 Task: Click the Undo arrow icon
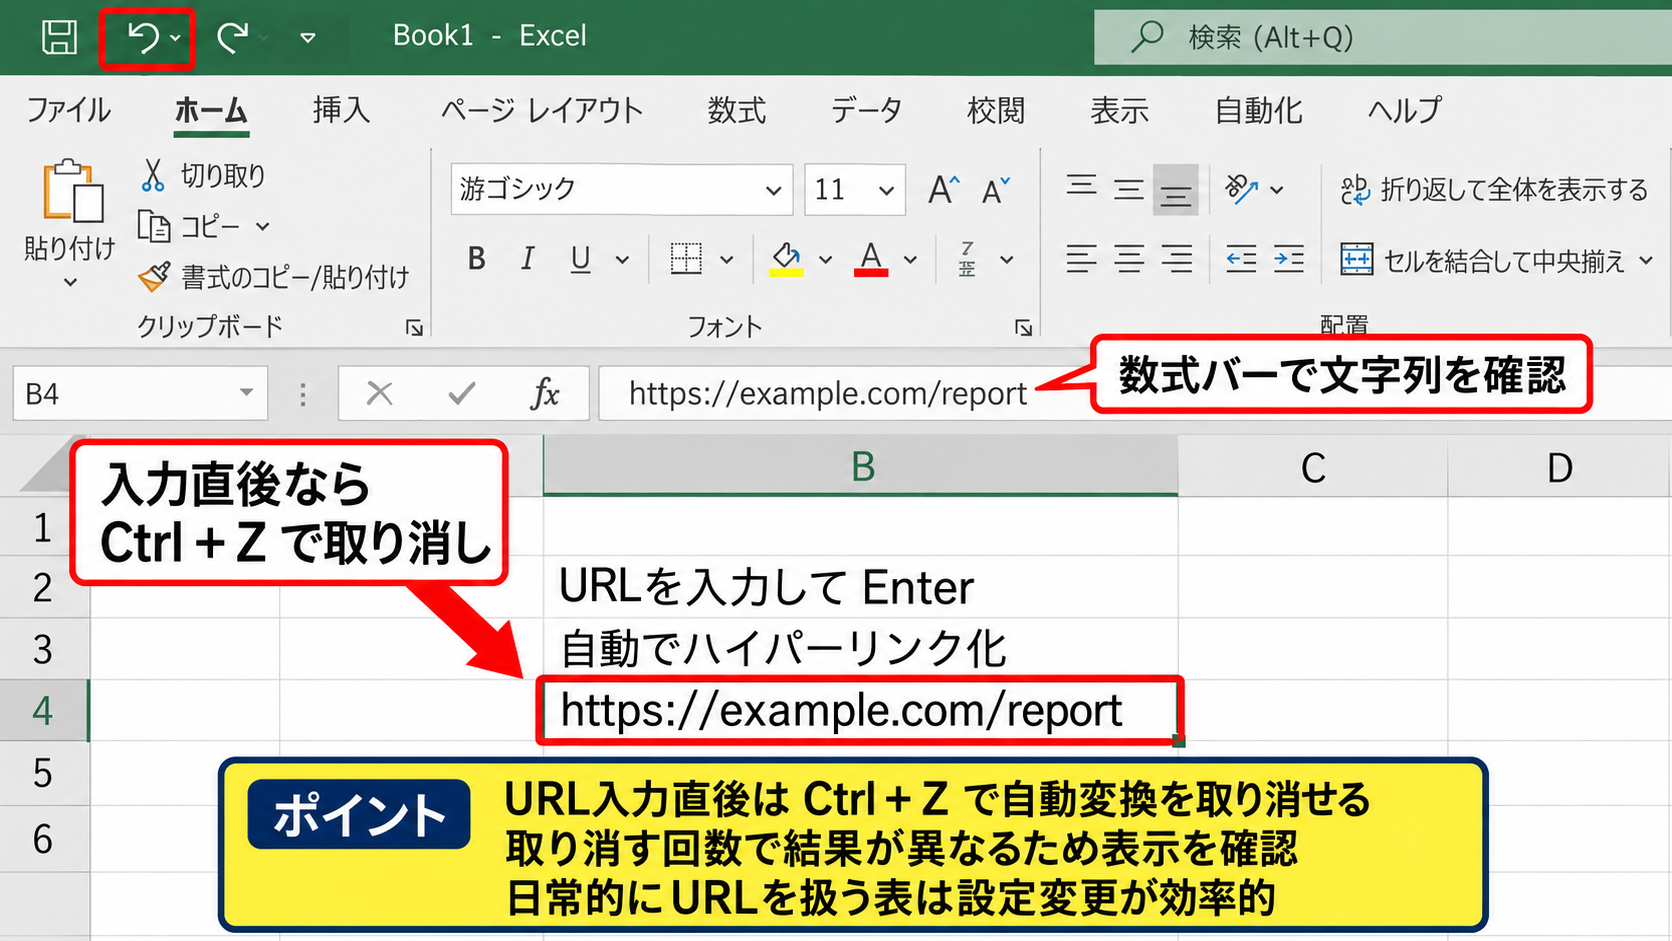pos(143,38)
